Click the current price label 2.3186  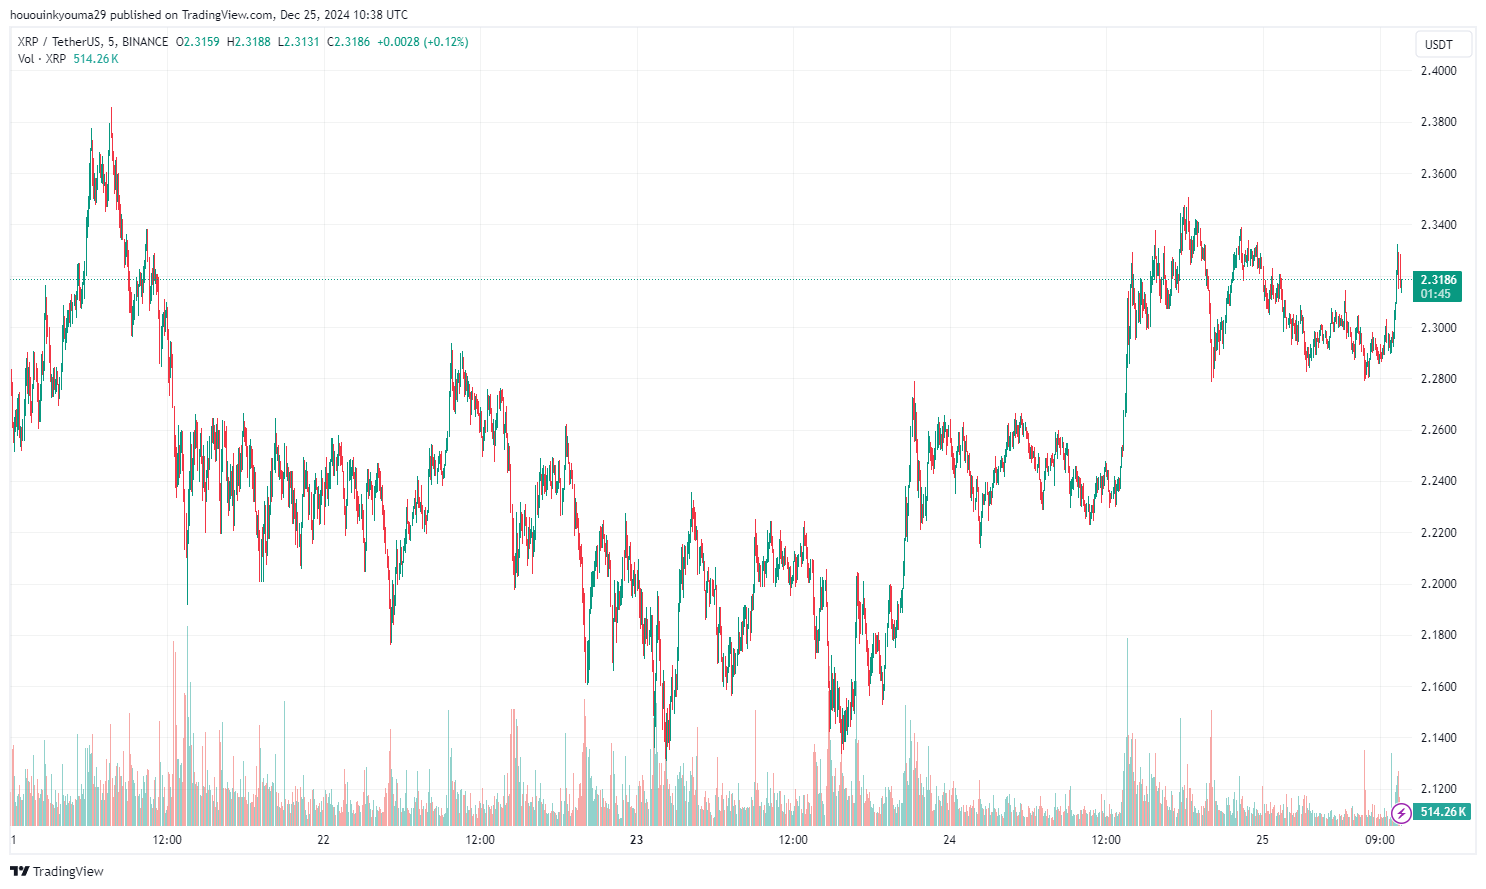[x=1438, y=280]
